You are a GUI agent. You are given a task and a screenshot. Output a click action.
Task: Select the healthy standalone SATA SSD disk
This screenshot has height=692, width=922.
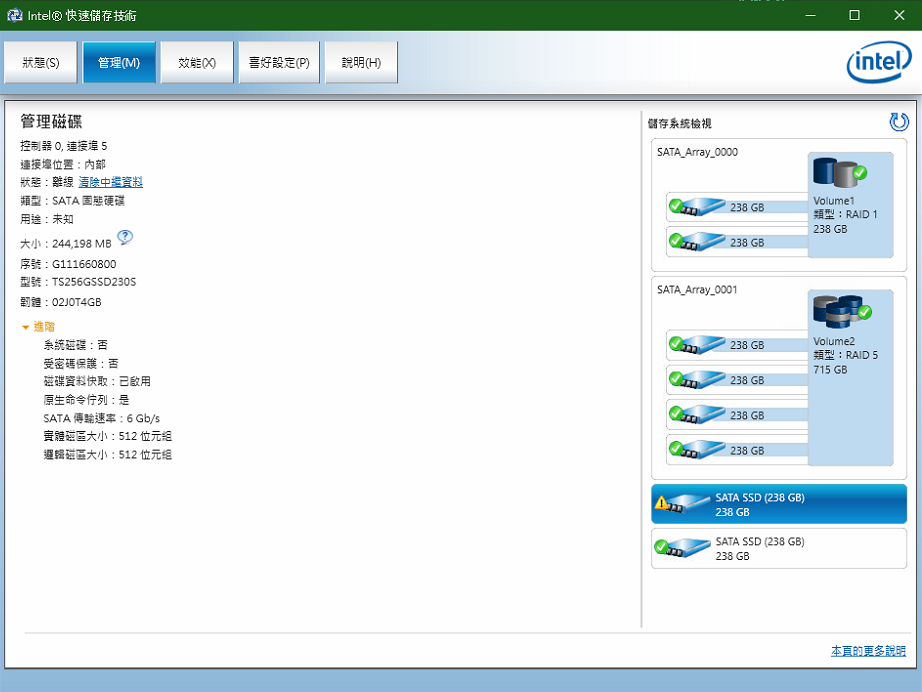(x=779, y=549)
